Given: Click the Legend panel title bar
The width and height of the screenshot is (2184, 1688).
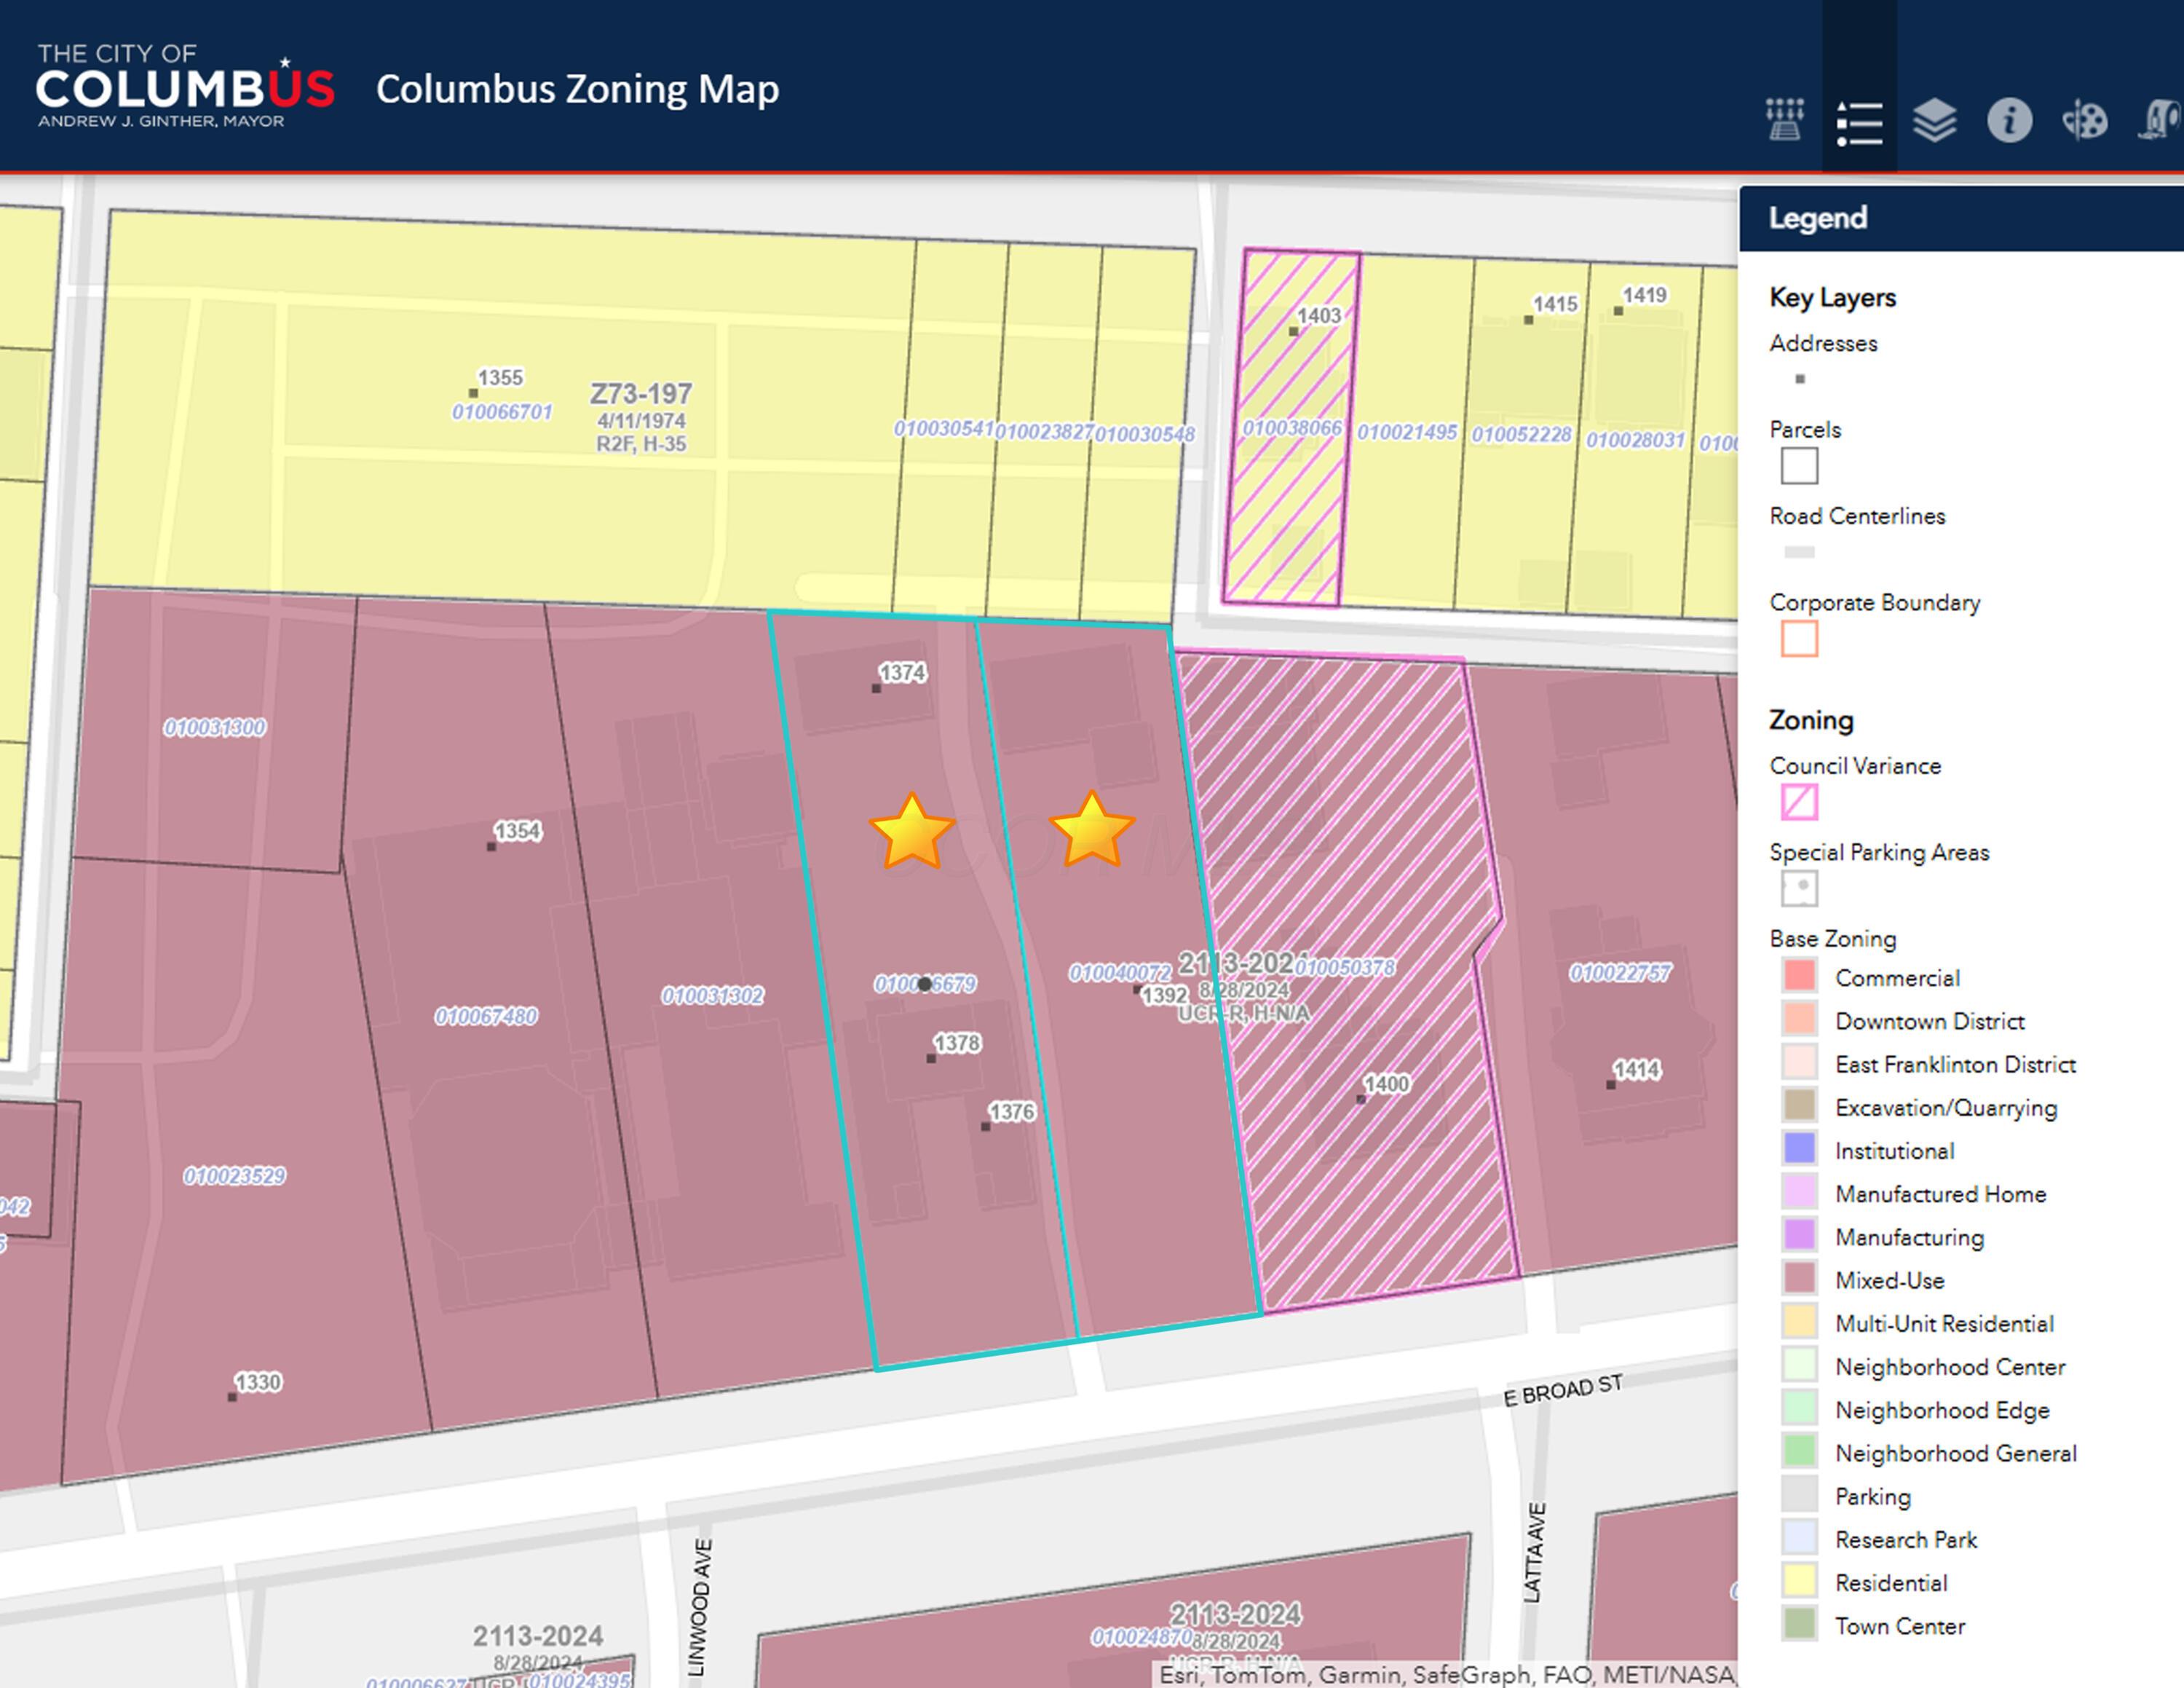Looking at the screenshot, I should tap(1961, 218).
